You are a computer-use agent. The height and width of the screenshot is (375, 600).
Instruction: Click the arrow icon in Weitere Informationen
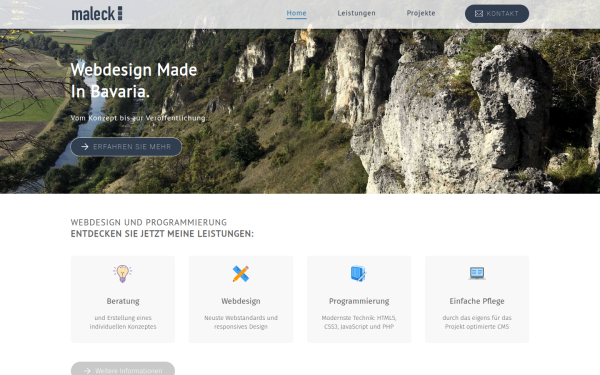87,371
